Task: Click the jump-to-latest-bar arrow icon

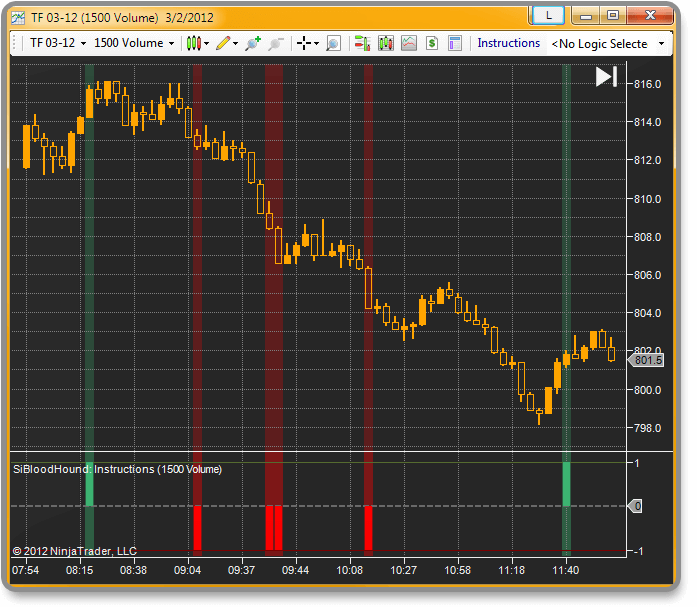Action: pyautogui.click(x=606, y=76)
